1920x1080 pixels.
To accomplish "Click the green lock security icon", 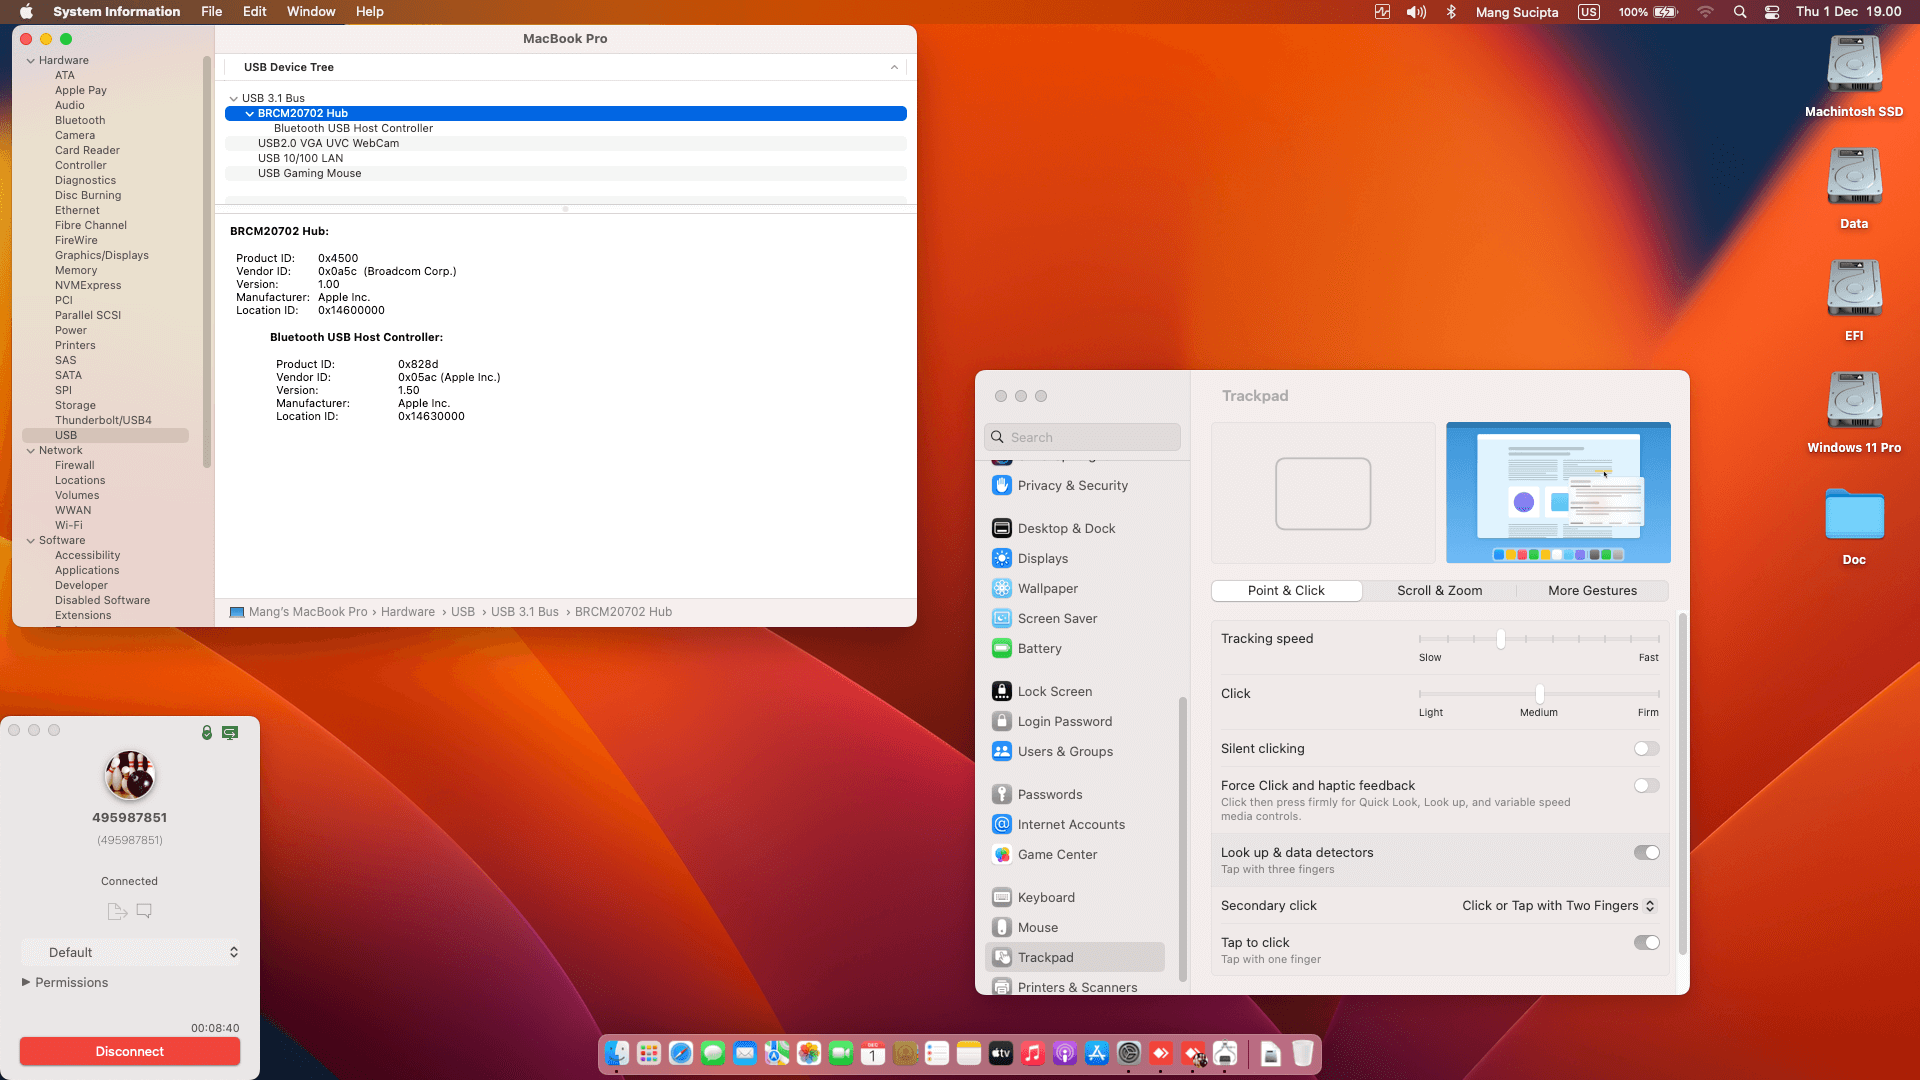I will click(x=207, y=733).
